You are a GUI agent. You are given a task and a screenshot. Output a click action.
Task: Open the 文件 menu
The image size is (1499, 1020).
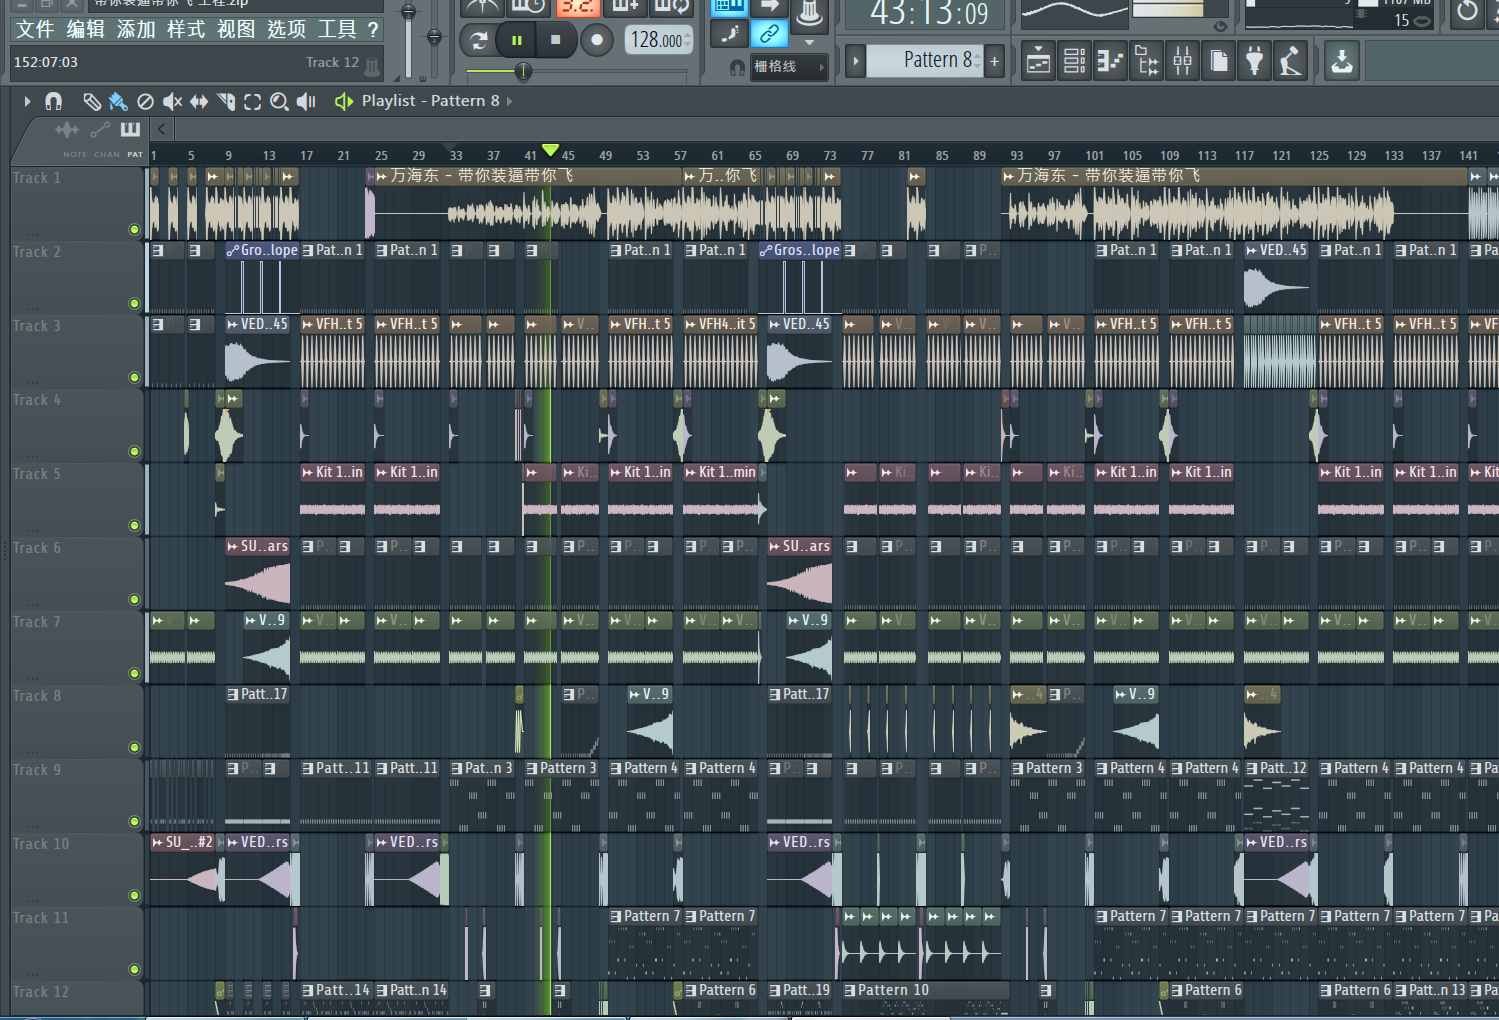[35, 30]
